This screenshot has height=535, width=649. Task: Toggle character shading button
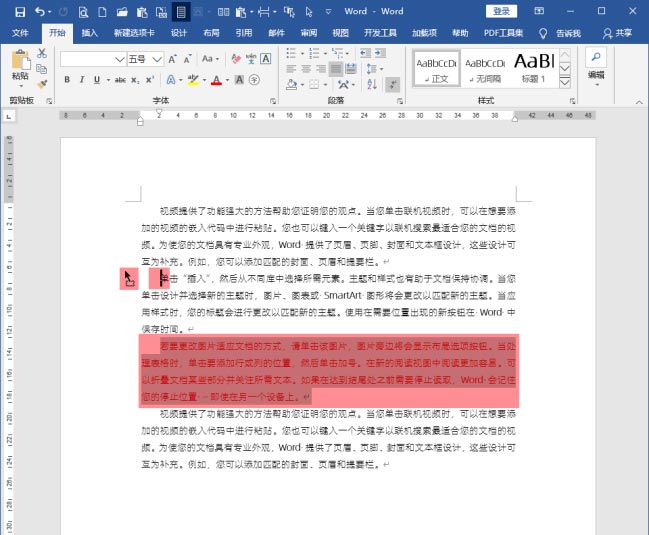(239, 80)
